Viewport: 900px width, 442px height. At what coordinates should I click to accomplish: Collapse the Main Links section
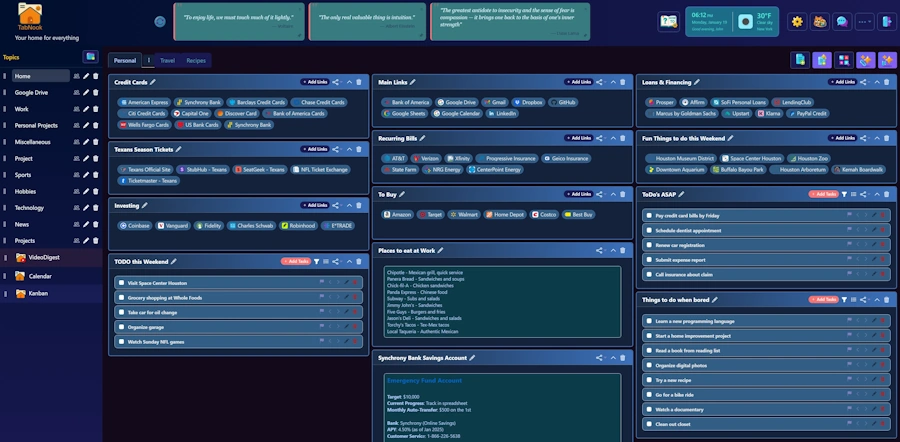tap(613, 82)
